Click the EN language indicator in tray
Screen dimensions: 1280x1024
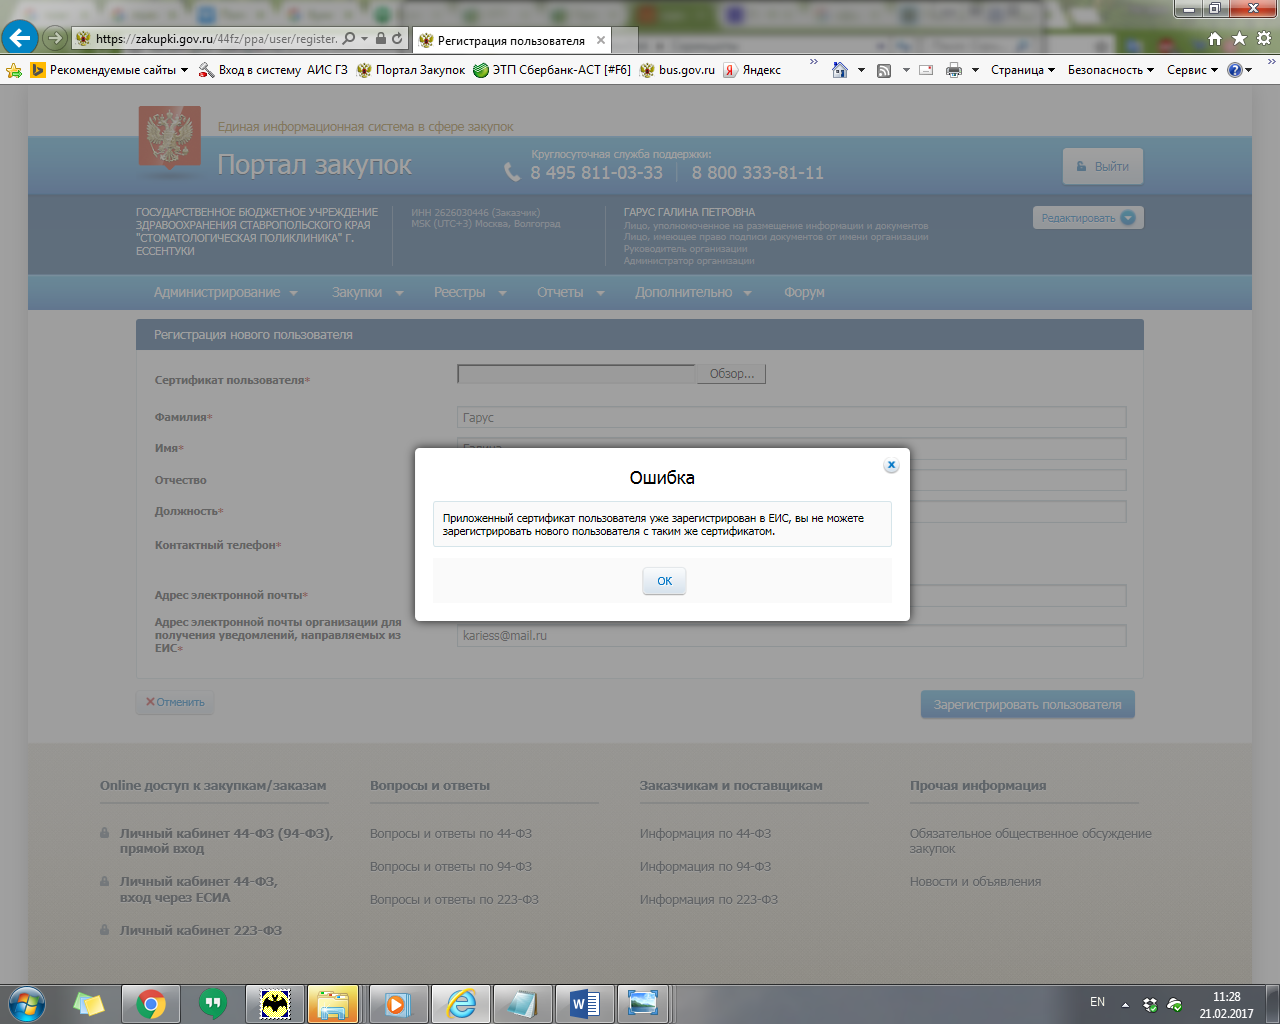point(1097,1002)
